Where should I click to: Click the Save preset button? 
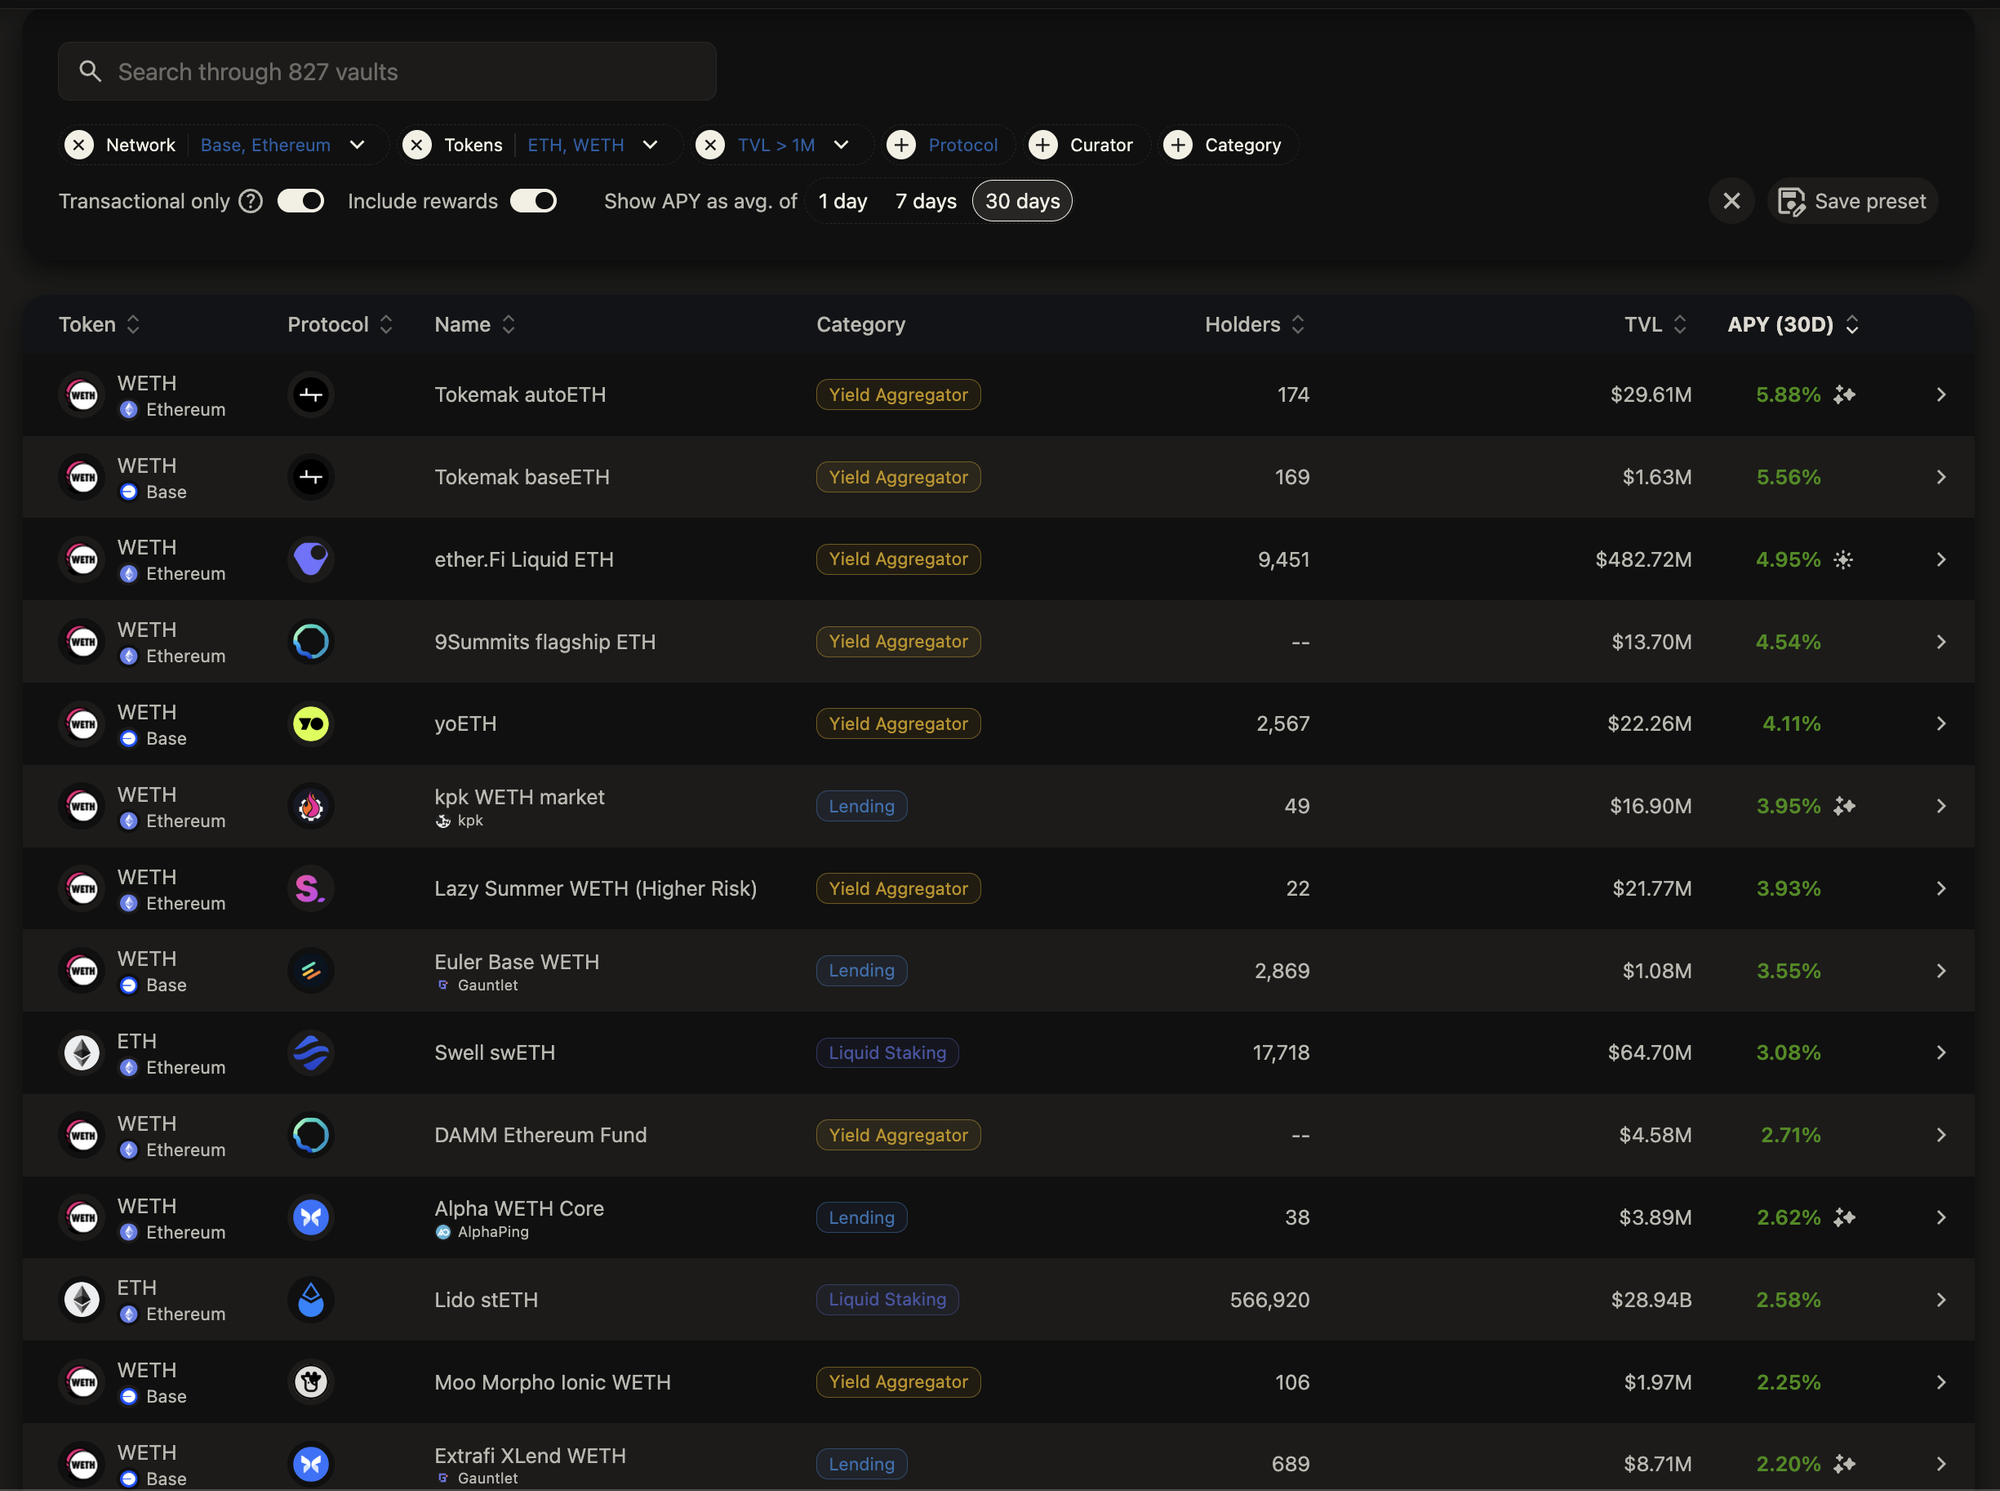click(x=1852, y=201)
